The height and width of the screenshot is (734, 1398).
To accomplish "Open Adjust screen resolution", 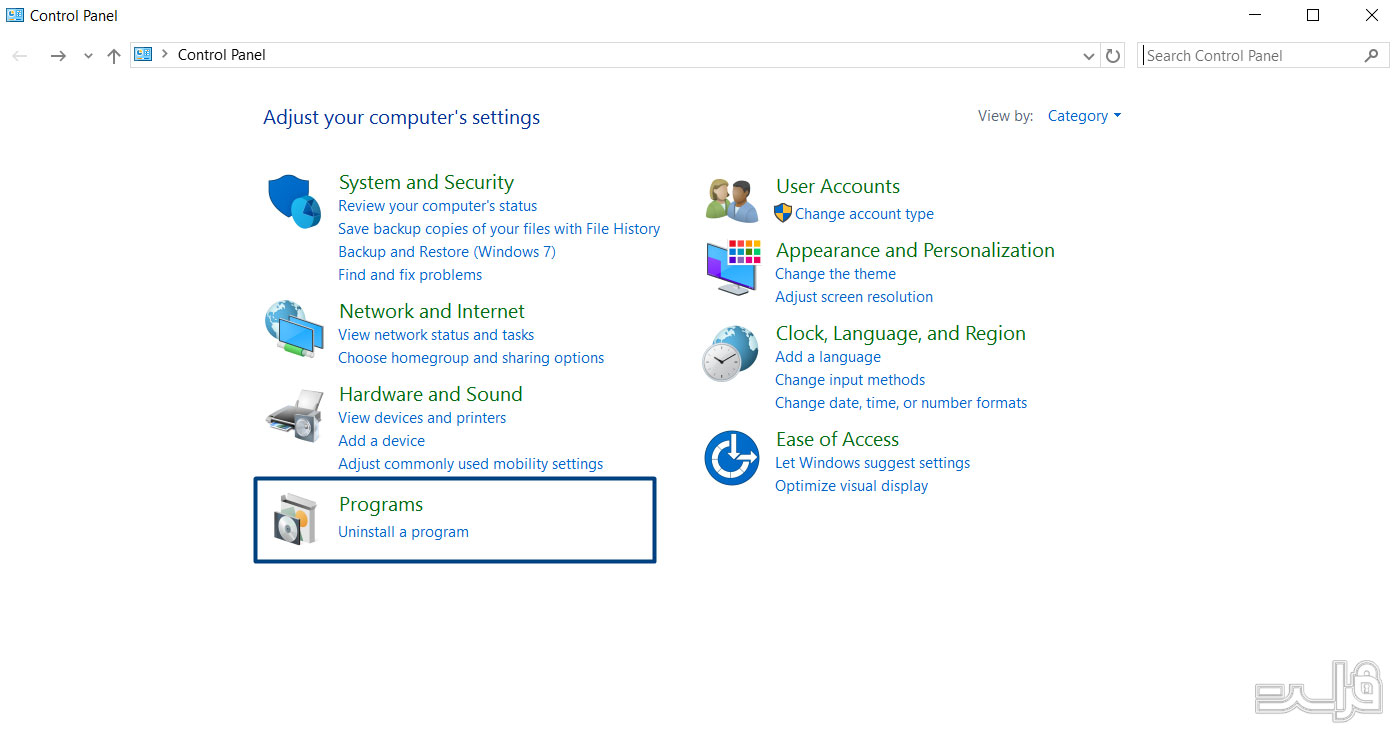I will [854, 297].
